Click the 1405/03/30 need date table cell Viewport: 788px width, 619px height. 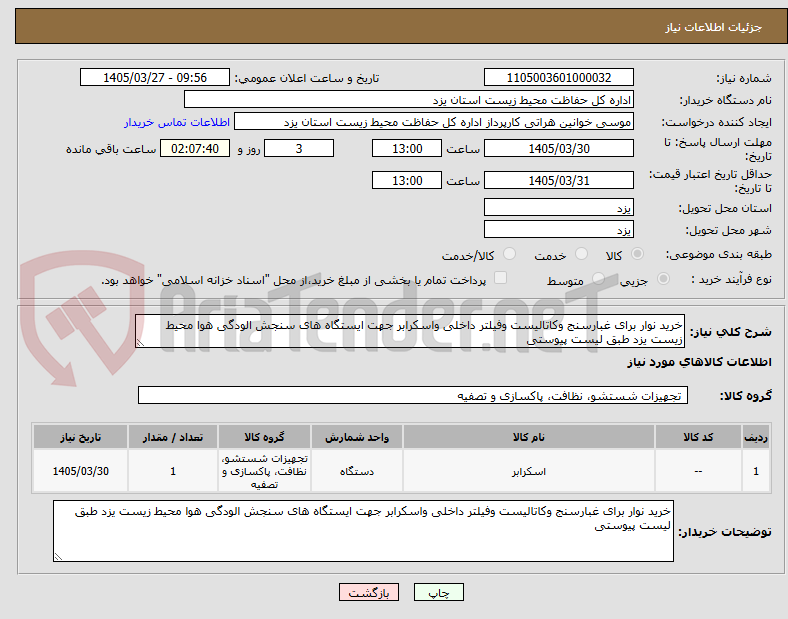tap(80, 471)
